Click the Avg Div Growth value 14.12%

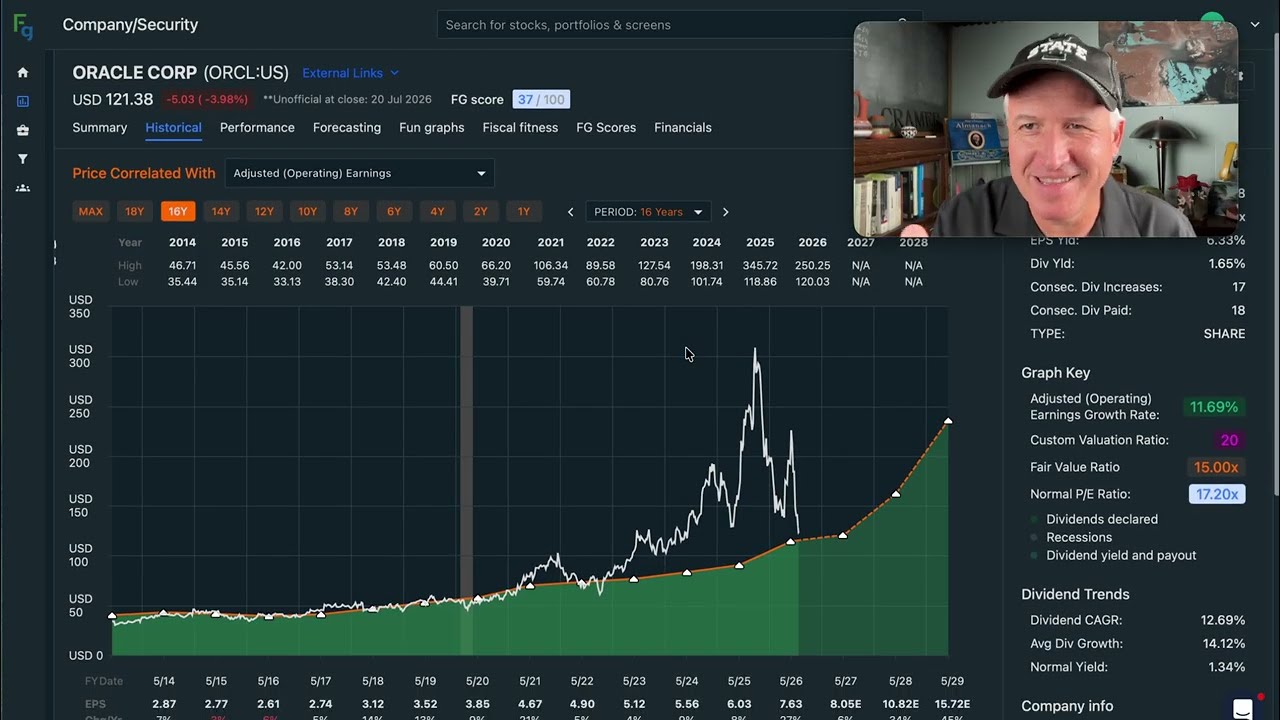1223,643
